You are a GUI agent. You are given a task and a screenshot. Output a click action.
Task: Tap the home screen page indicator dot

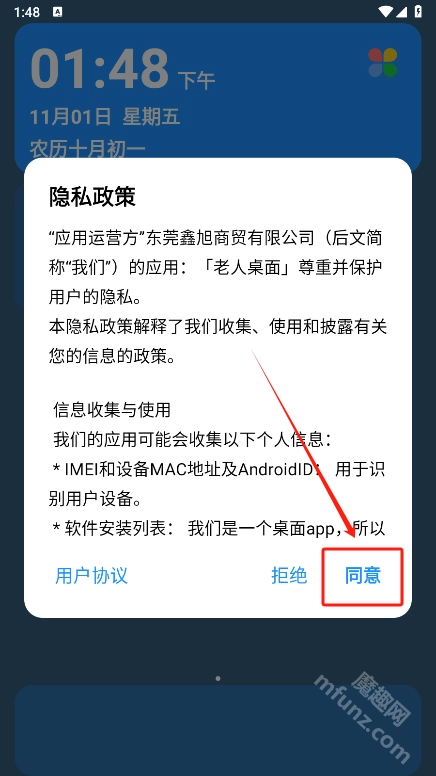[x=218, y=679]
